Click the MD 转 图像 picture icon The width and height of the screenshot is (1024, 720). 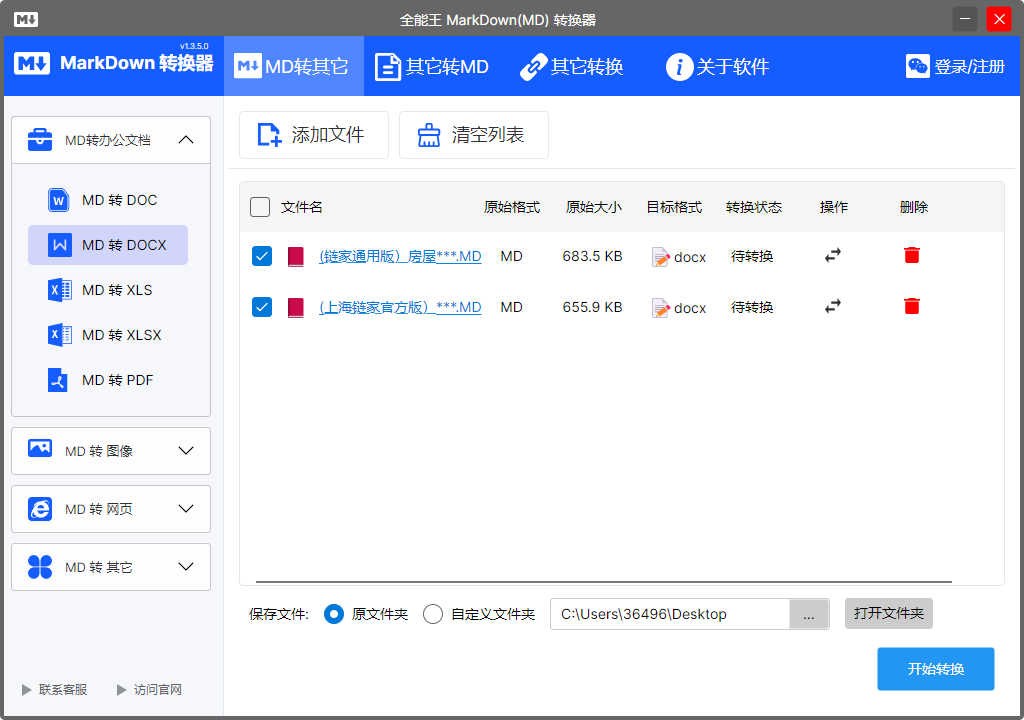point(40,448)
